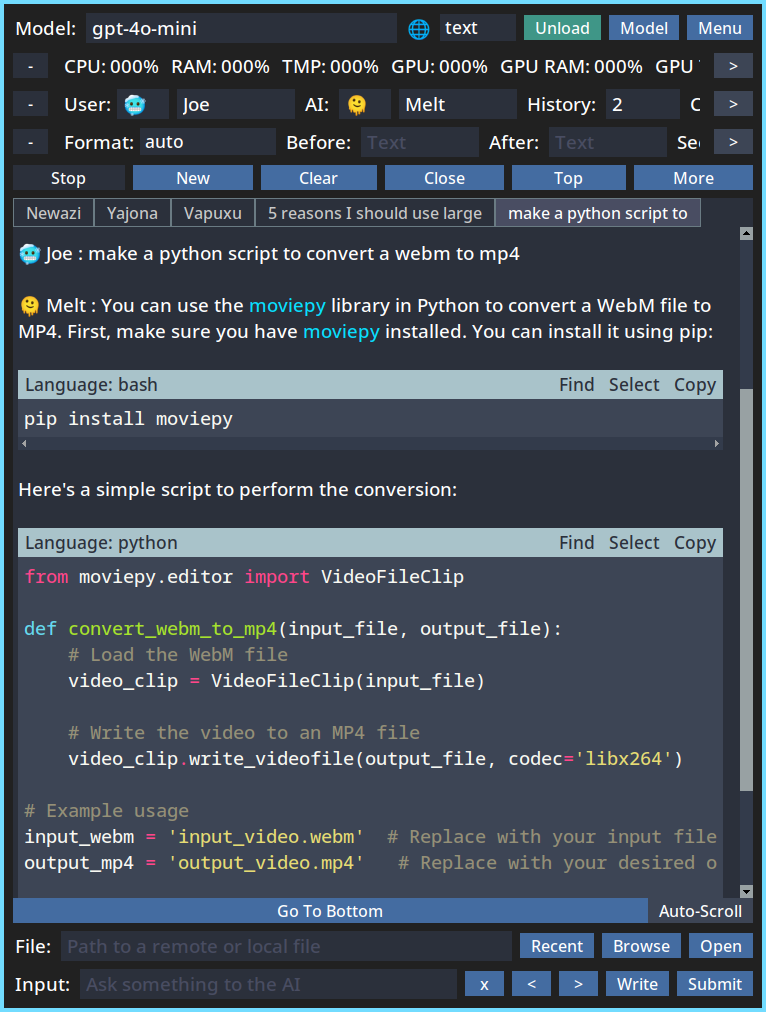This screenshot has height=1012, width=766.
Task: Switch to the Vapuxu tab
Action: (x=213, y=213)
